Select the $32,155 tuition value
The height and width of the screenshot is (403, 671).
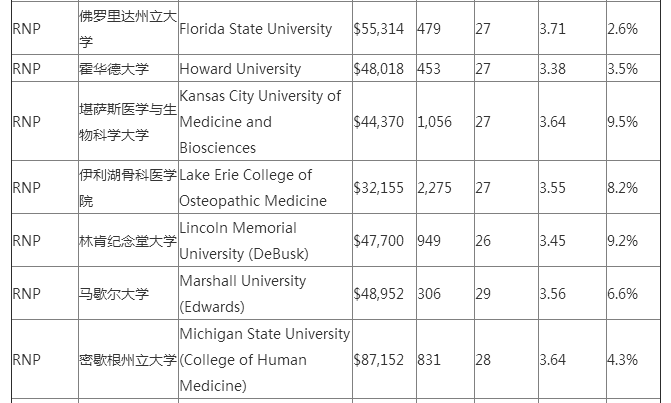[x=379, y=187]
